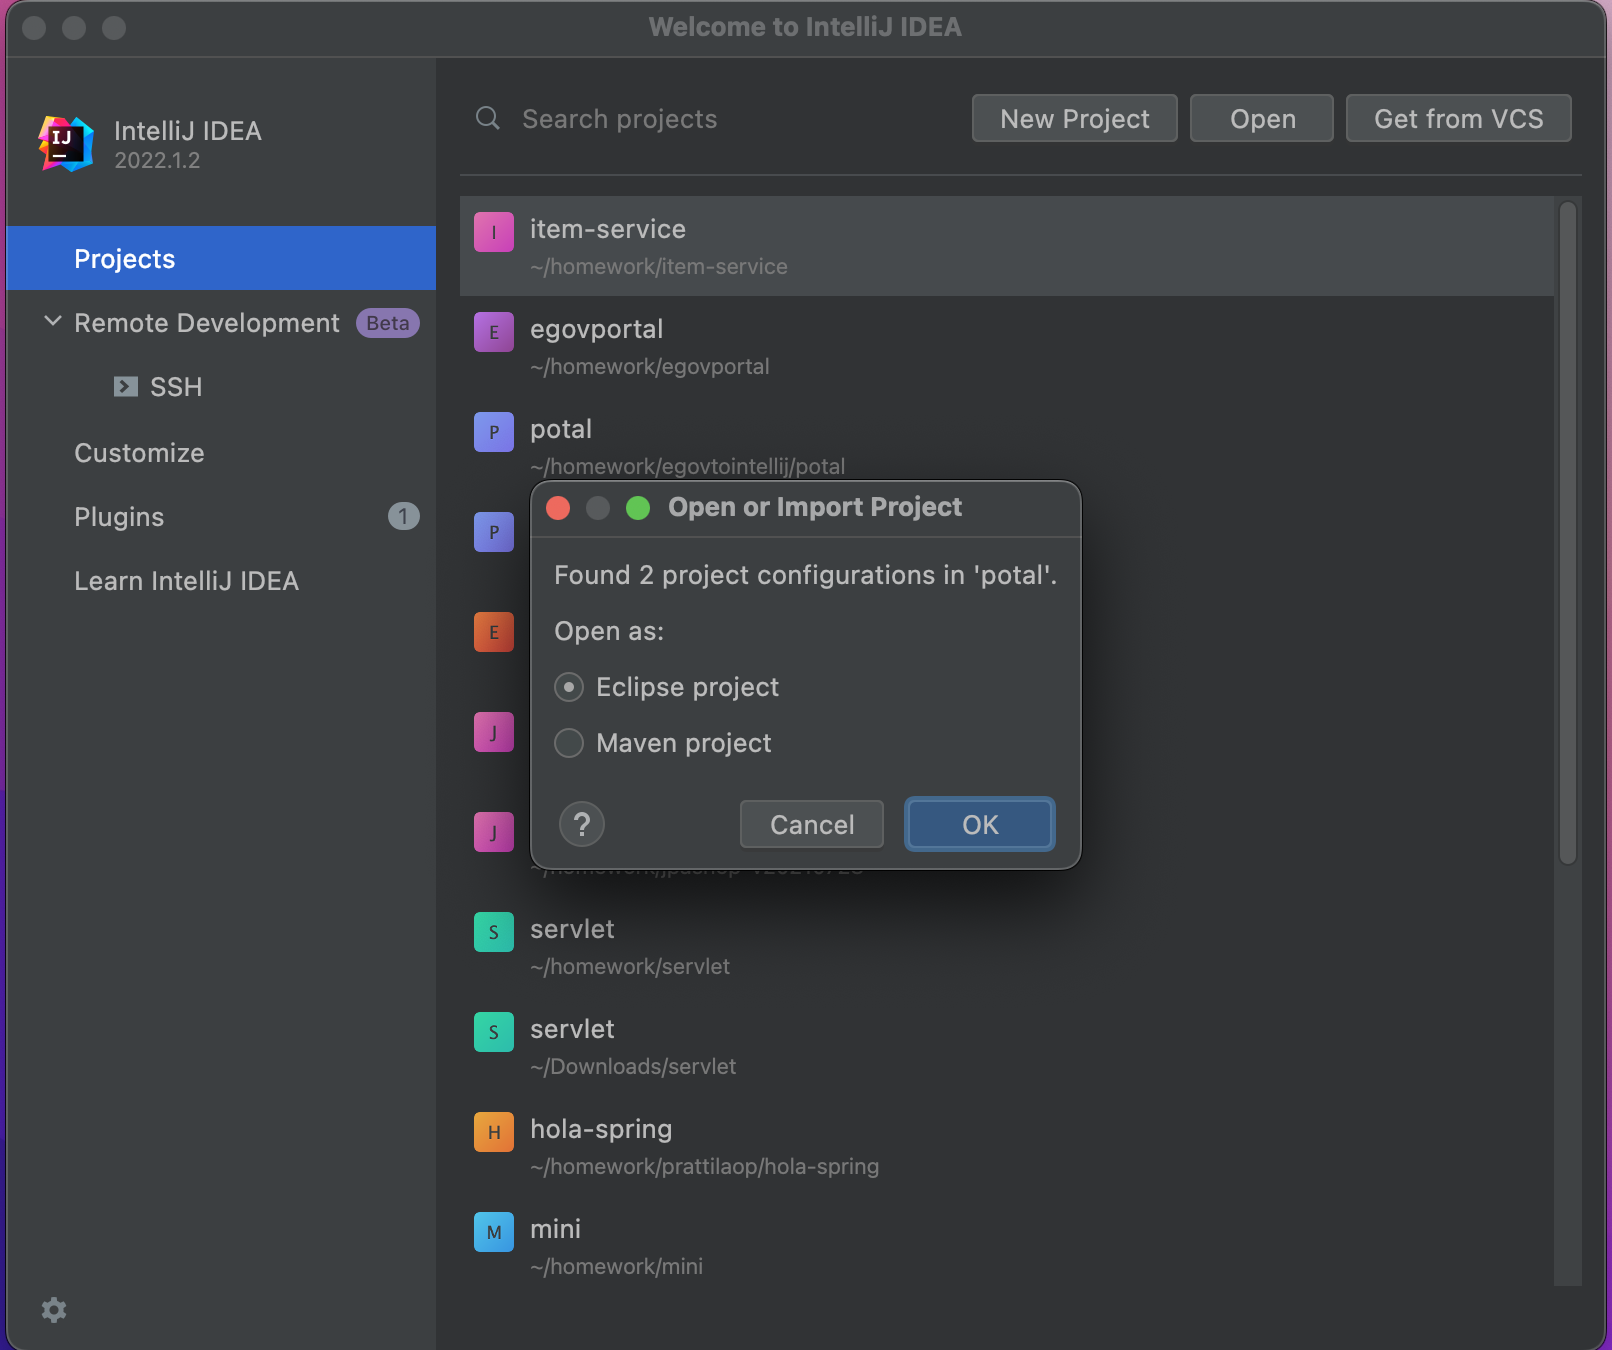The height and width of the screenshot is (1350, 1612).
Task: Click the icon for ~/homework/servlet project
Action: pos(494,932)
